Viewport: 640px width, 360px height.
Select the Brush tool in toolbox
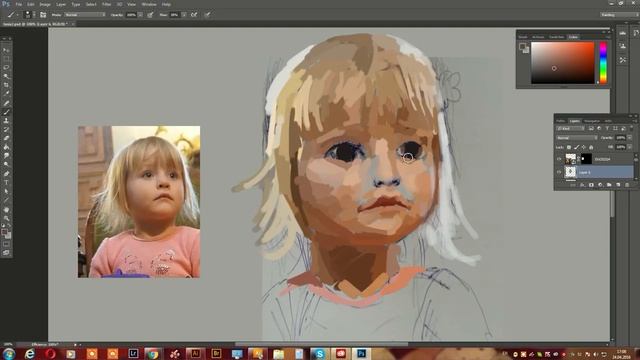6,112
